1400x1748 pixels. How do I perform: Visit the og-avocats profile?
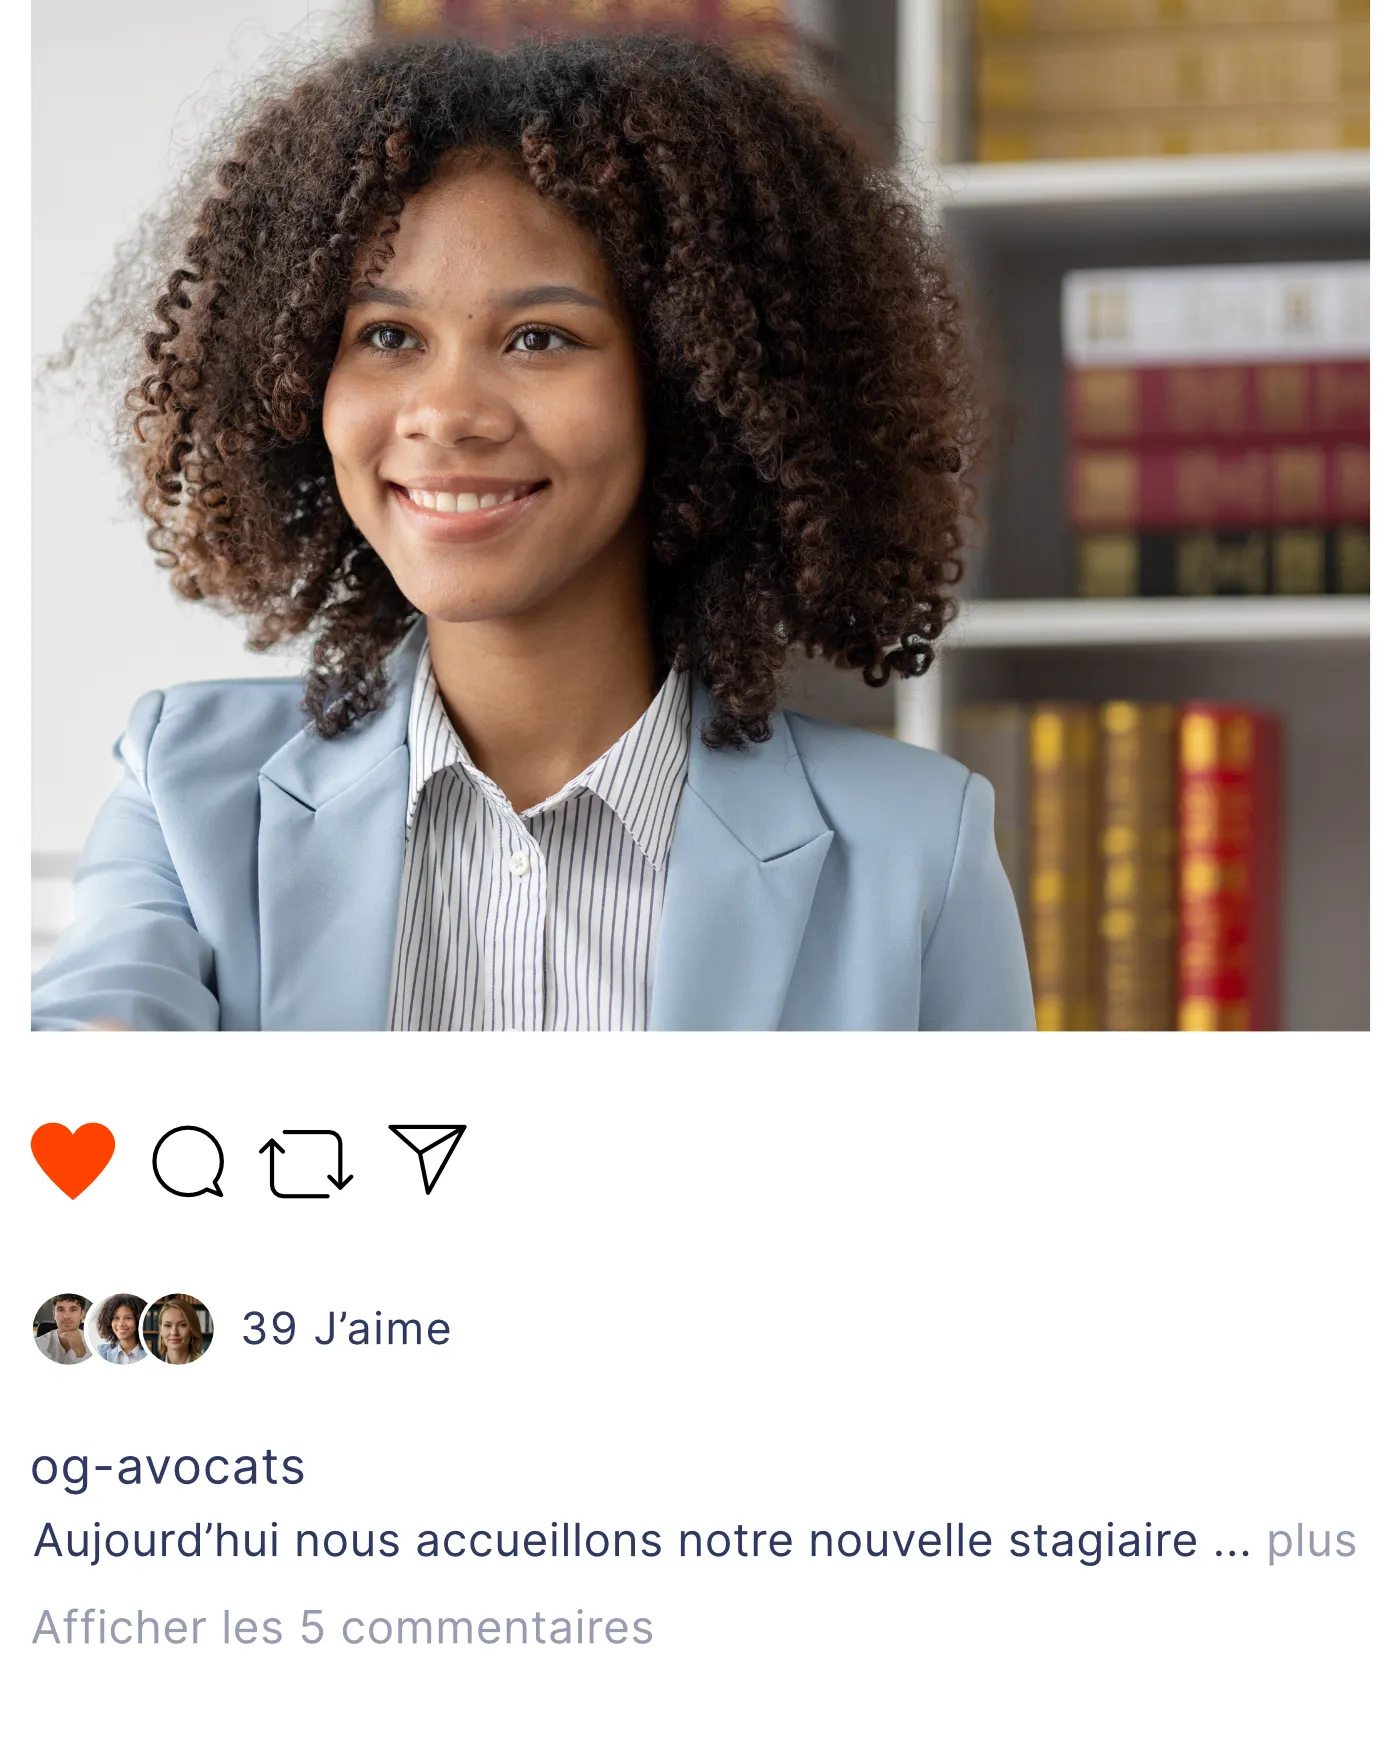[x=168, y=1467]
